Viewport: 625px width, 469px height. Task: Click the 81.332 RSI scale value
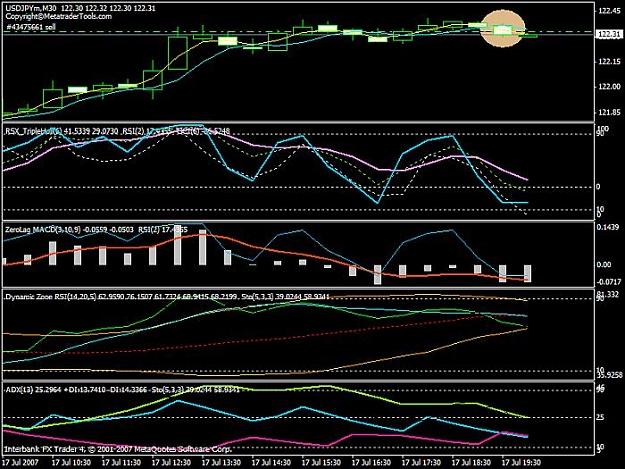pos(609,294)
